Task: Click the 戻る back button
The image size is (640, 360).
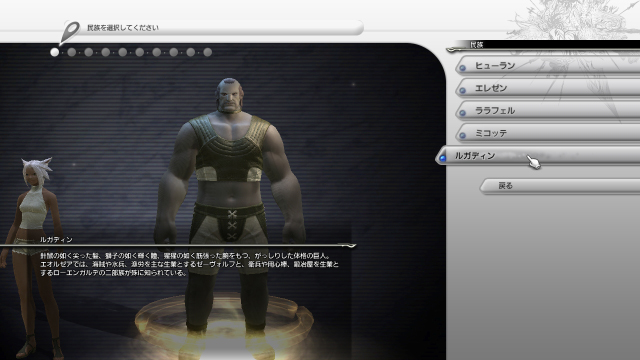Action: [559, 186]
